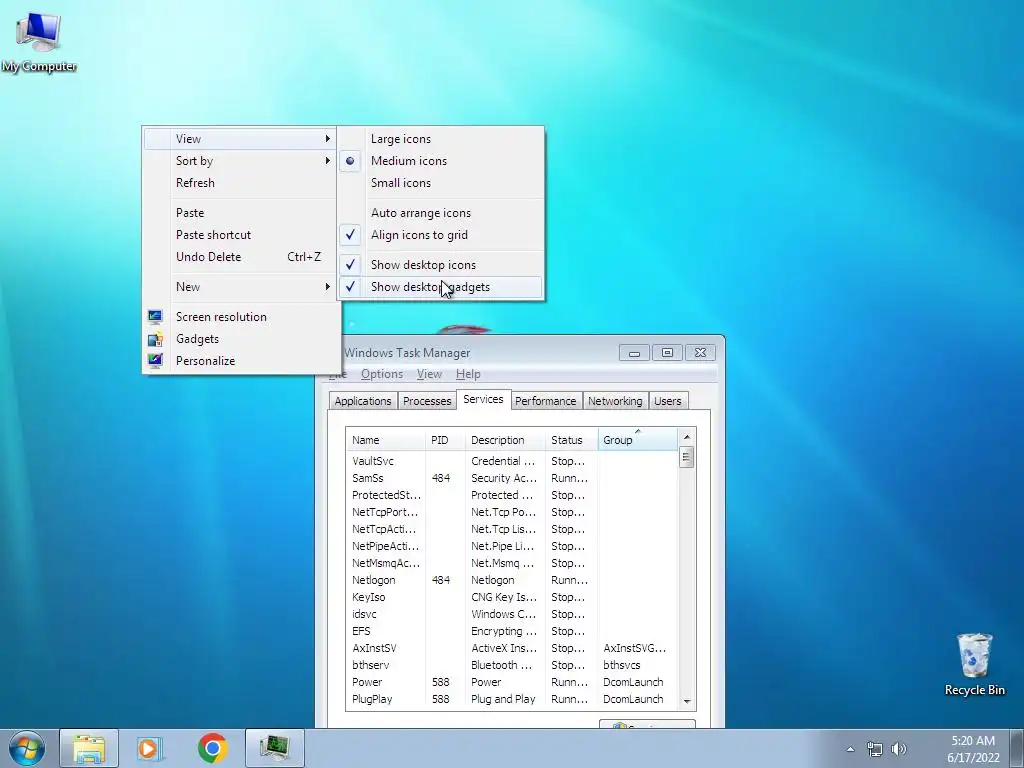
Task: Click the Screen resolution monitor icon
Action: point(155,317)
